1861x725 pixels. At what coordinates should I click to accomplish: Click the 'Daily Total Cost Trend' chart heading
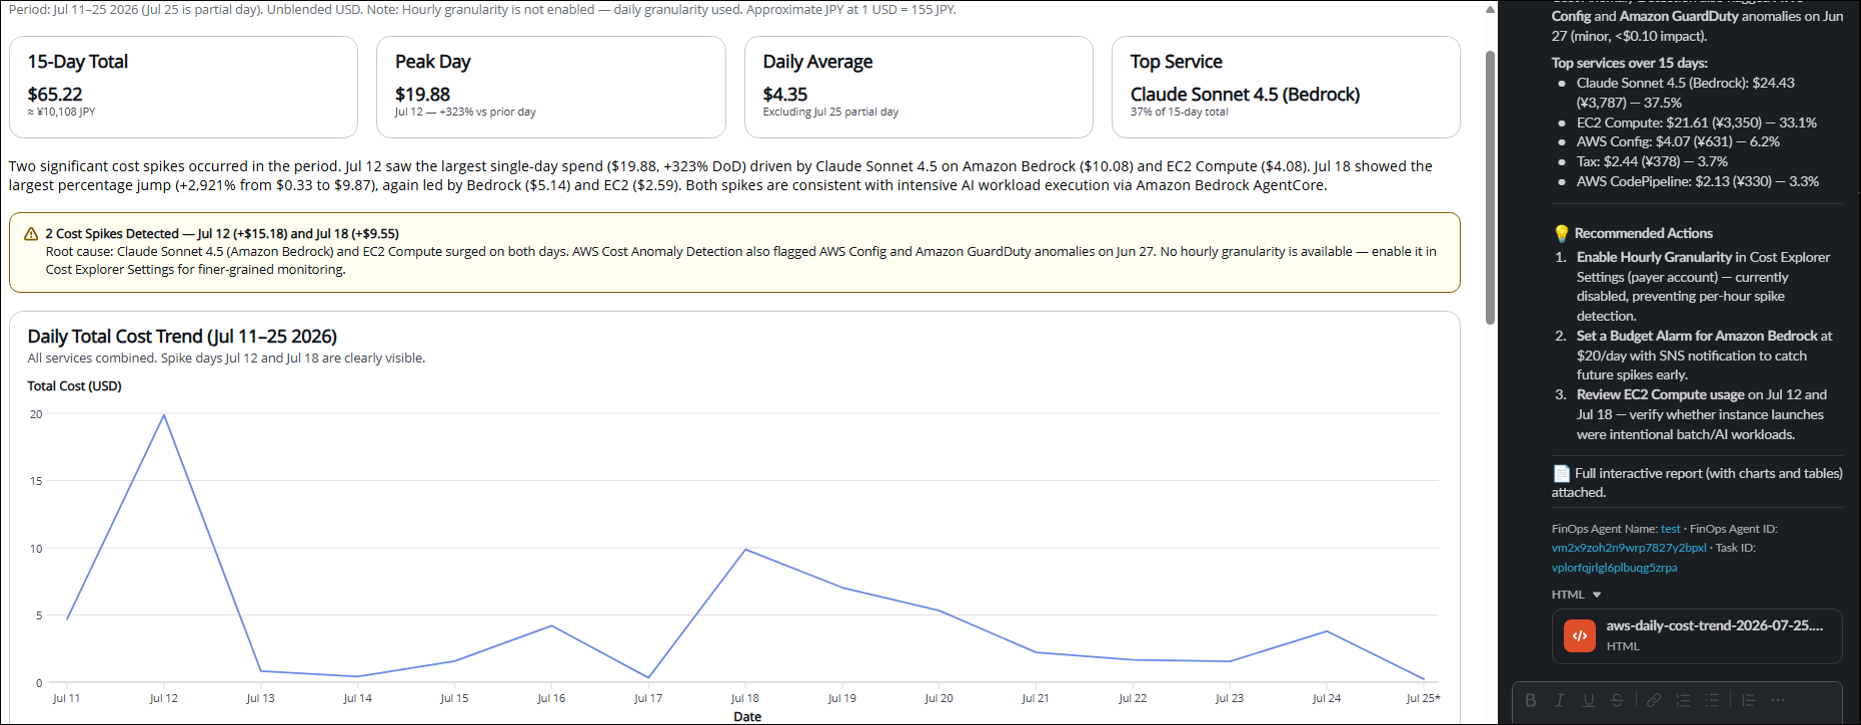(x=182, y=336)
